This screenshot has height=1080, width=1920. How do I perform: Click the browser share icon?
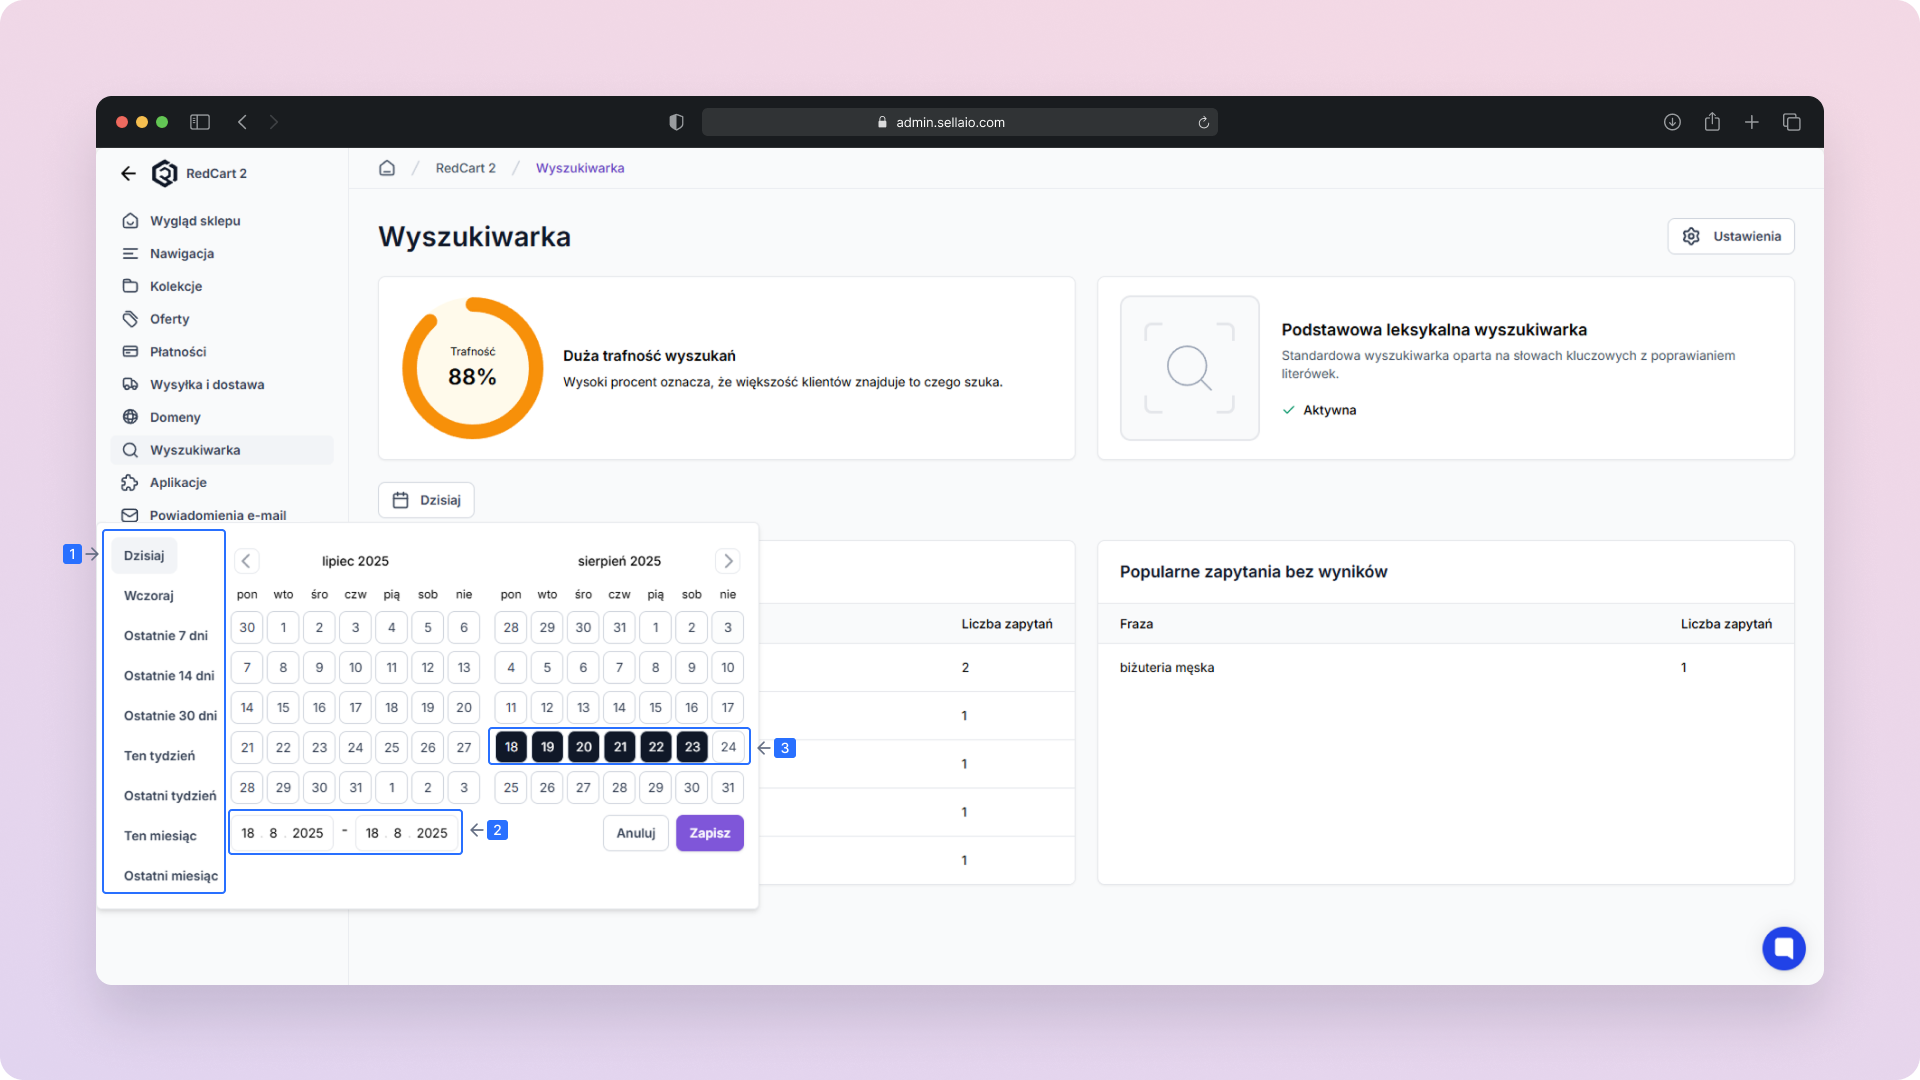tap(1712, 122)
